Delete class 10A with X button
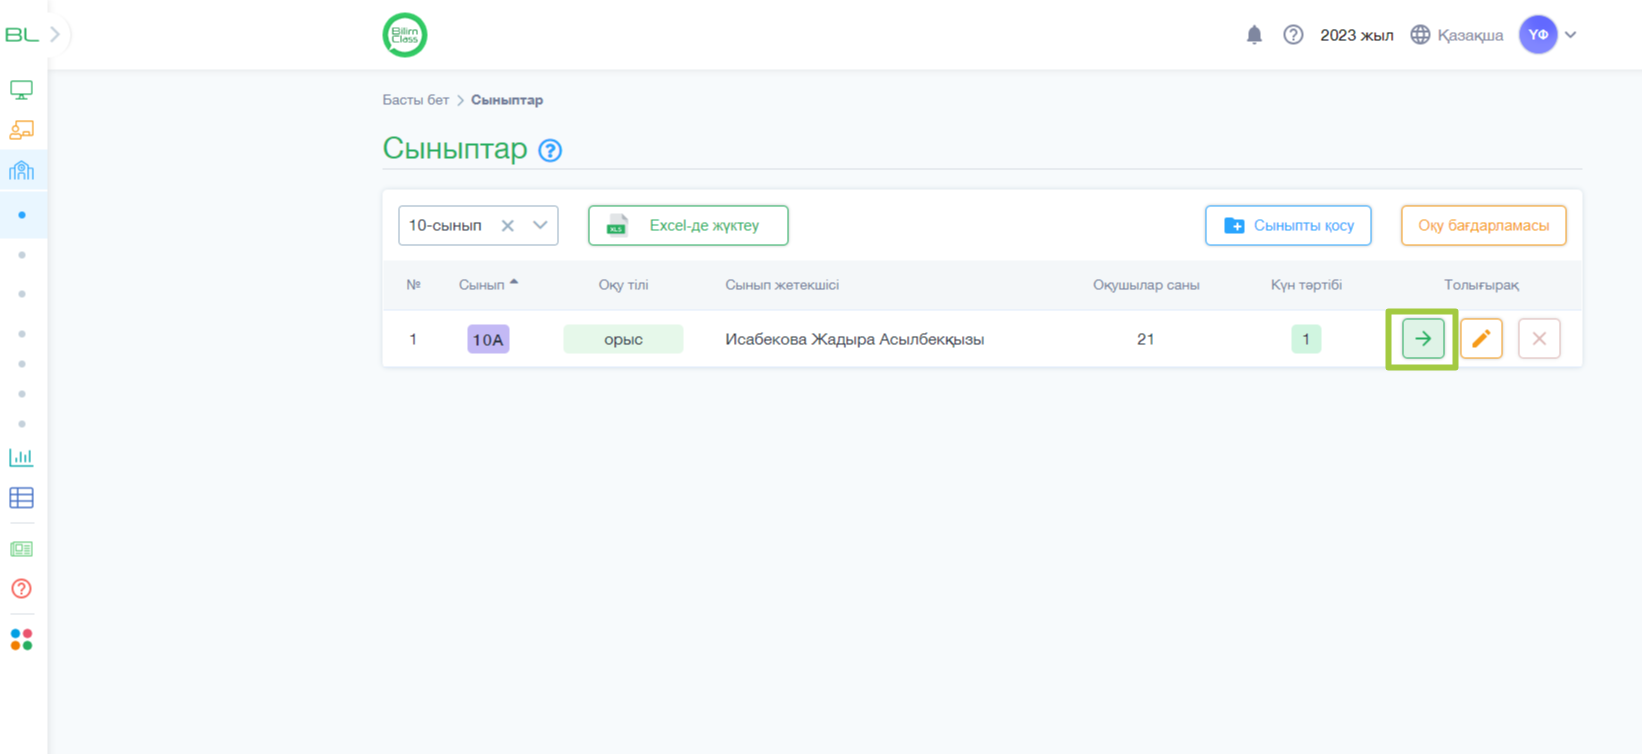Screen dimensions: 1642x754 [x=1539, y=339]
